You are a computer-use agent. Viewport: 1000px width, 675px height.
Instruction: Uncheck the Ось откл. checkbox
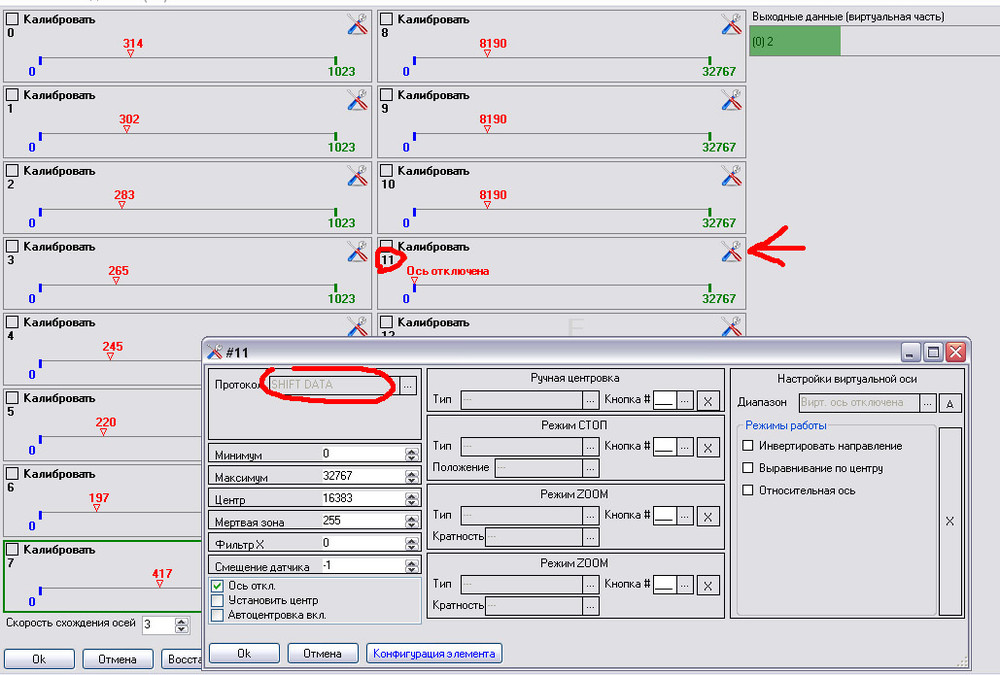(x=217, y=586)
